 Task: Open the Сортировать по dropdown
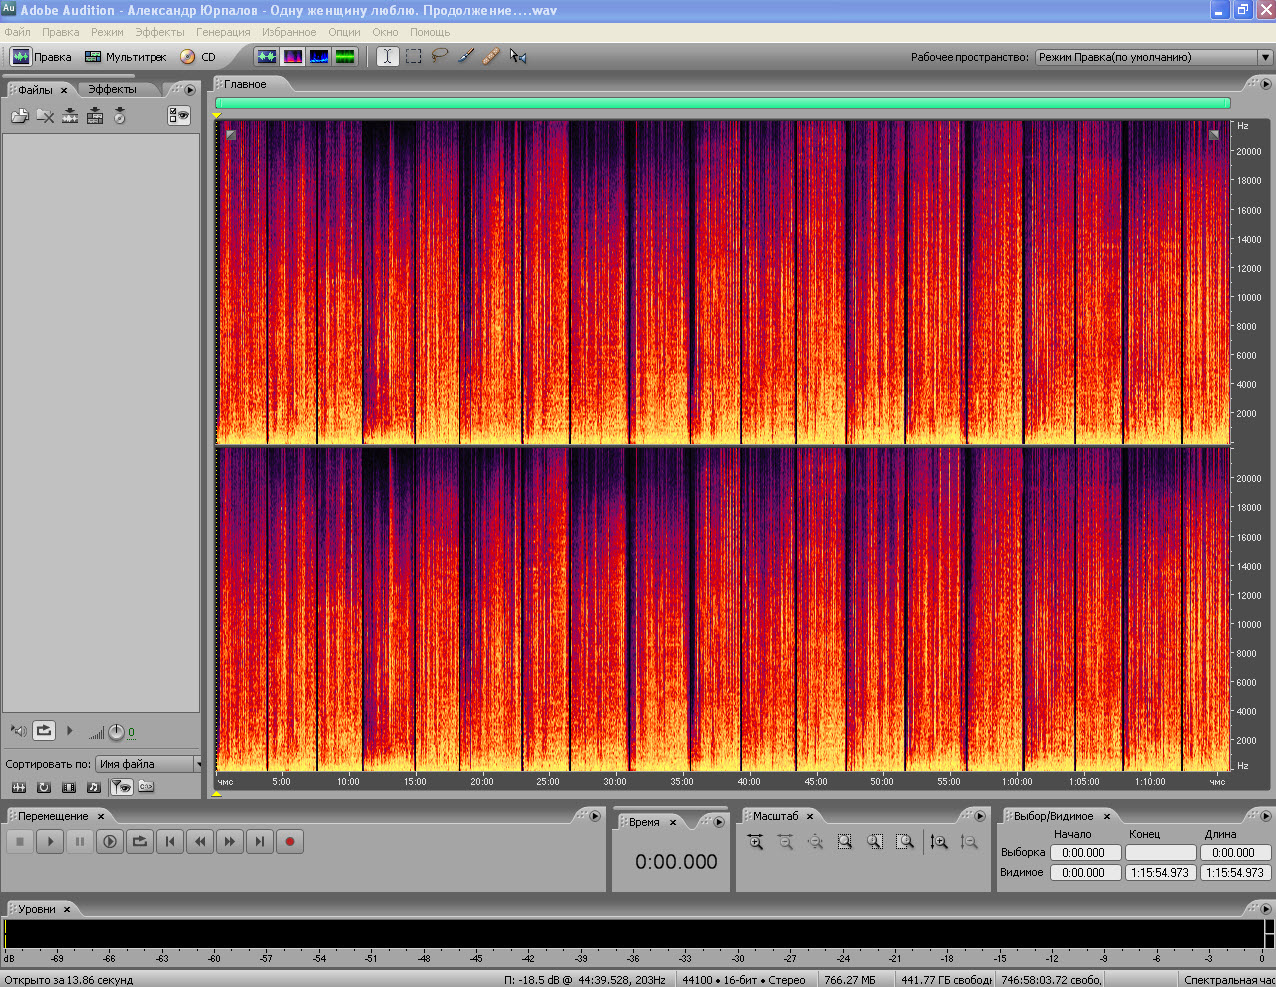pyautogui.click(x=149, y=764)
